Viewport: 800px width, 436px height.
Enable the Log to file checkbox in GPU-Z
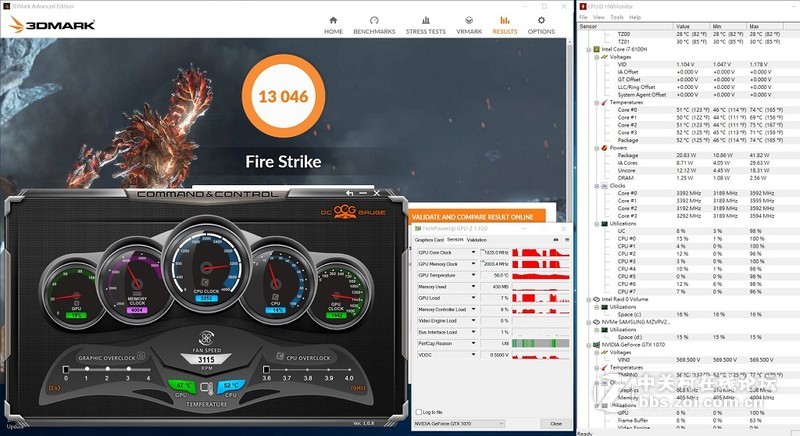pyautogui.click(x=419, y=412)
